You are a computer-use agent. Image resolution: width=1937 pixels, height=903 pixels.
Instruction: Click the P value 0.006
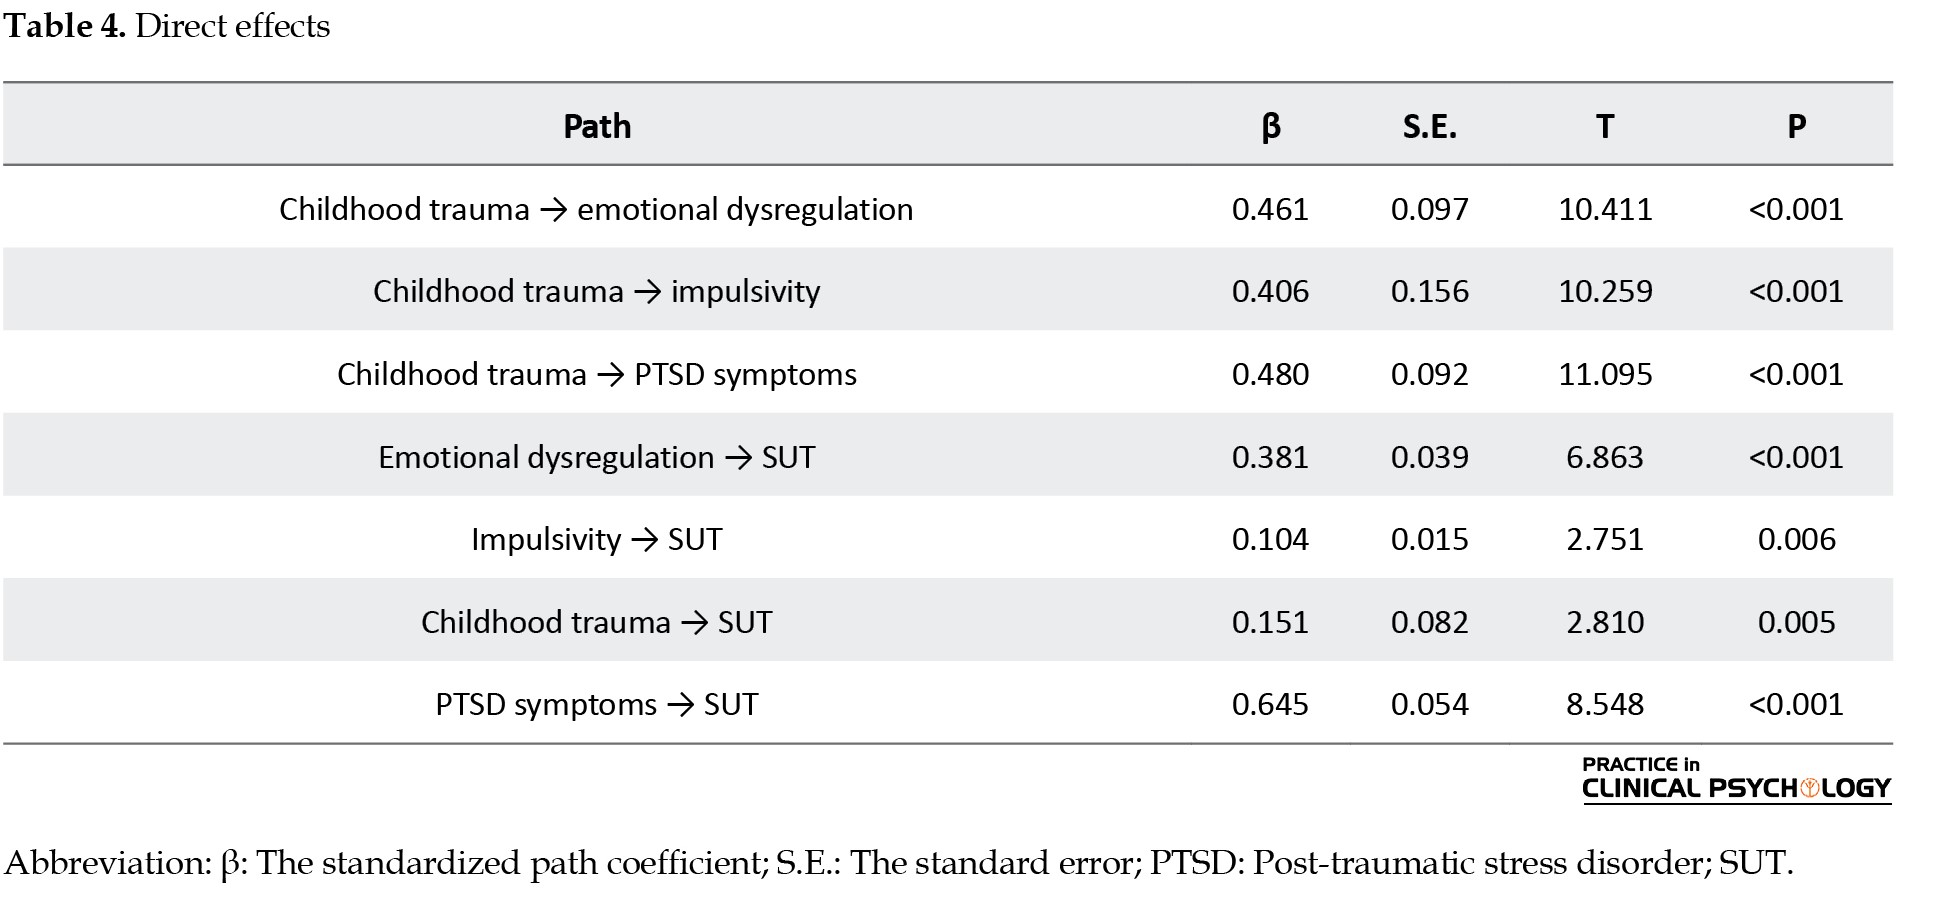pos(1796,539)
